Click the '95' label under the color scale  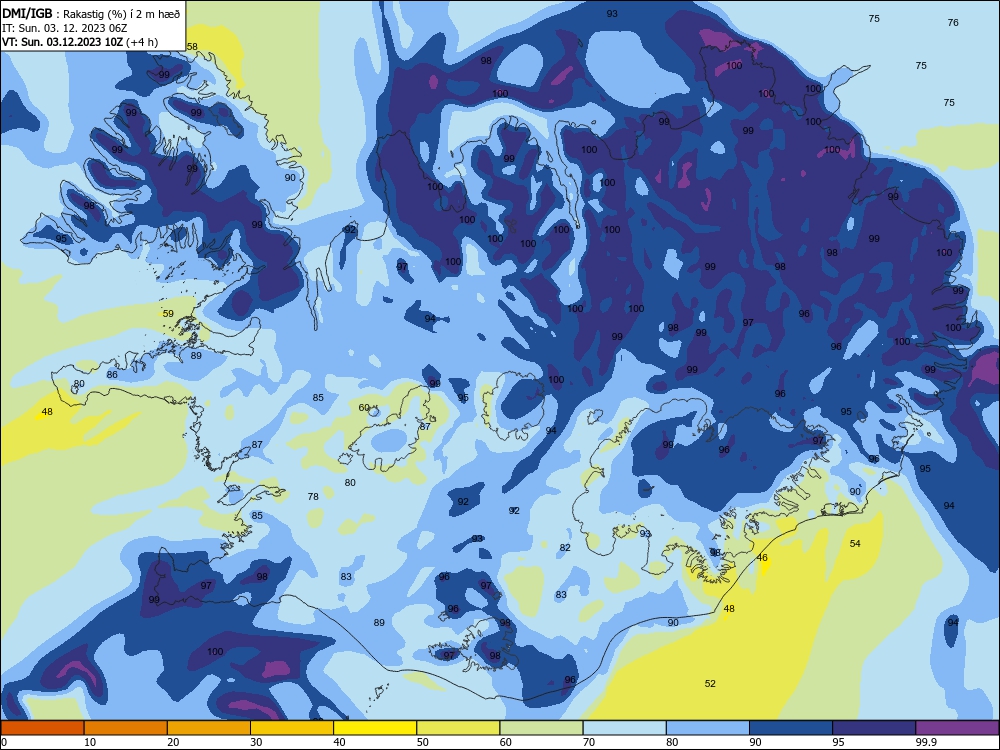coord(839,742)
